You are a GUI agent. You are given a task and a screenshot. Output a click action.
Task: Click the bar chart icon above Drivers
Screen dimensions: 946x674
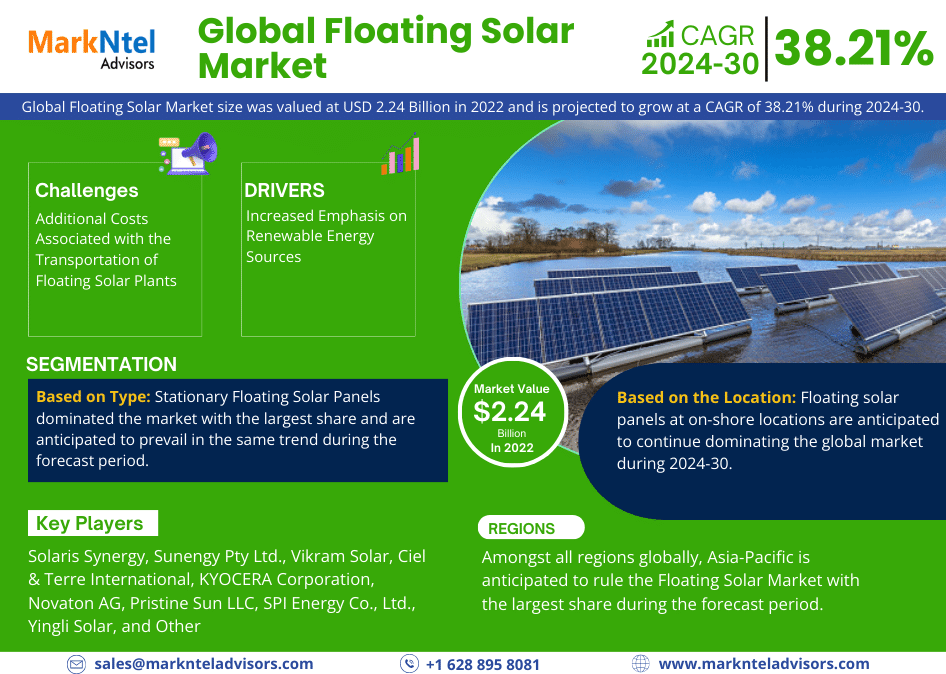(400, 154)
